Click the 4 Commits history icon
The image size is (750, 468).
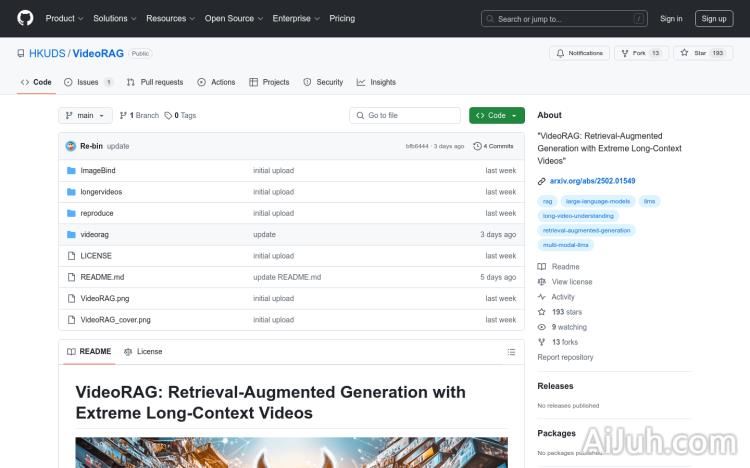pos(477,146)
